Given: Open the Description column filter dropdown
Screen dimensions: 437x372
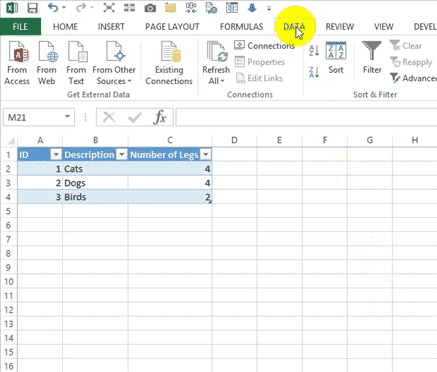Looking at the screenshot, I should point(122,155).
